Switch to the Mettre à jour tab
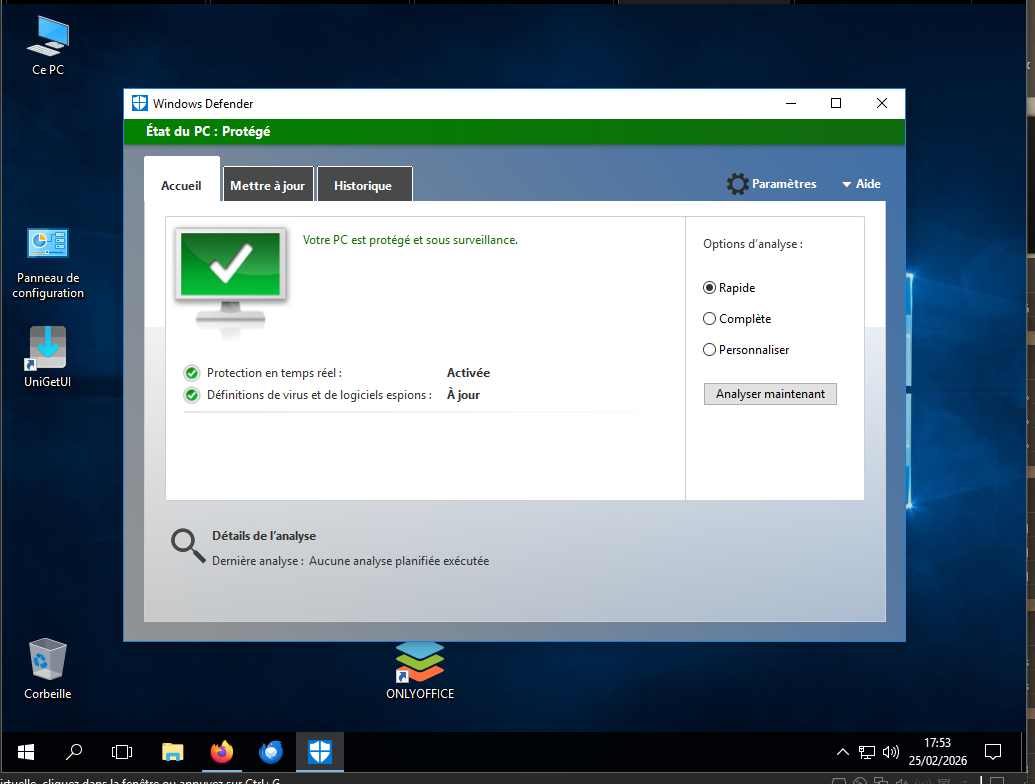Viewport: 1035px width, 784px height. coord(267,185)
